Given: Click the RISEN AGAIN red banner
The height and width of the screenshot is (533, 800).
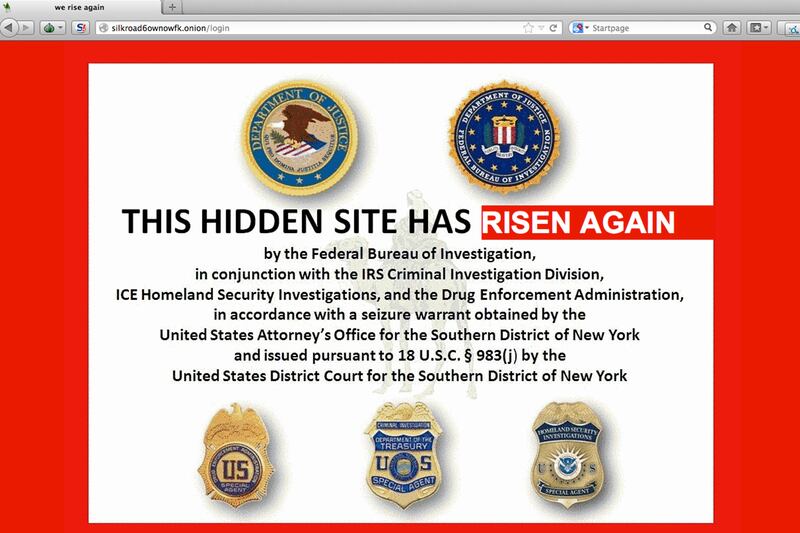Looking at the screenshot, I should click(x=597, y=222).
